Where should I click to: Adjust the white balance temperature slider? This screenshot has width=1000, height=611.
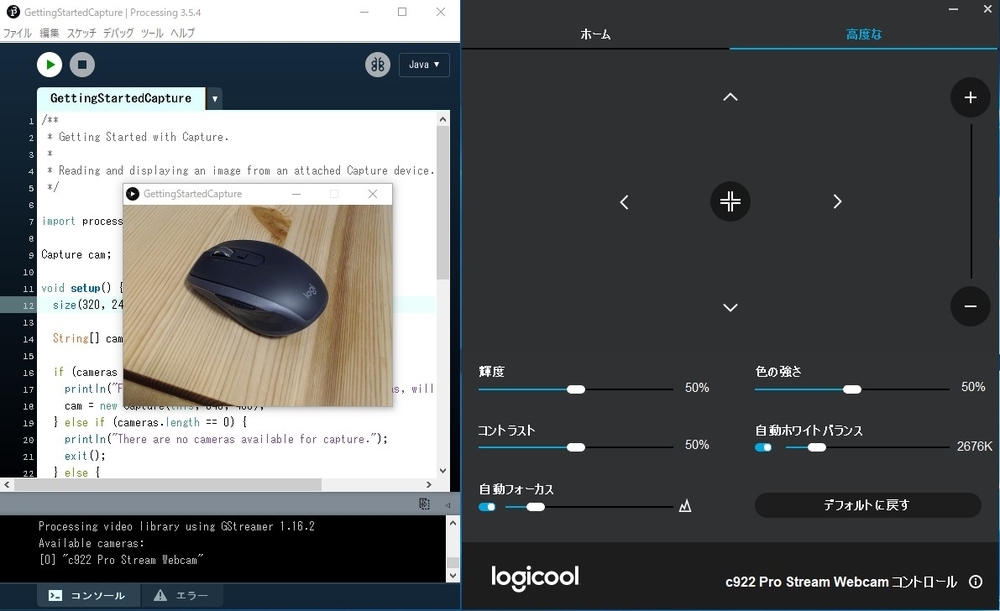point(867,447)
